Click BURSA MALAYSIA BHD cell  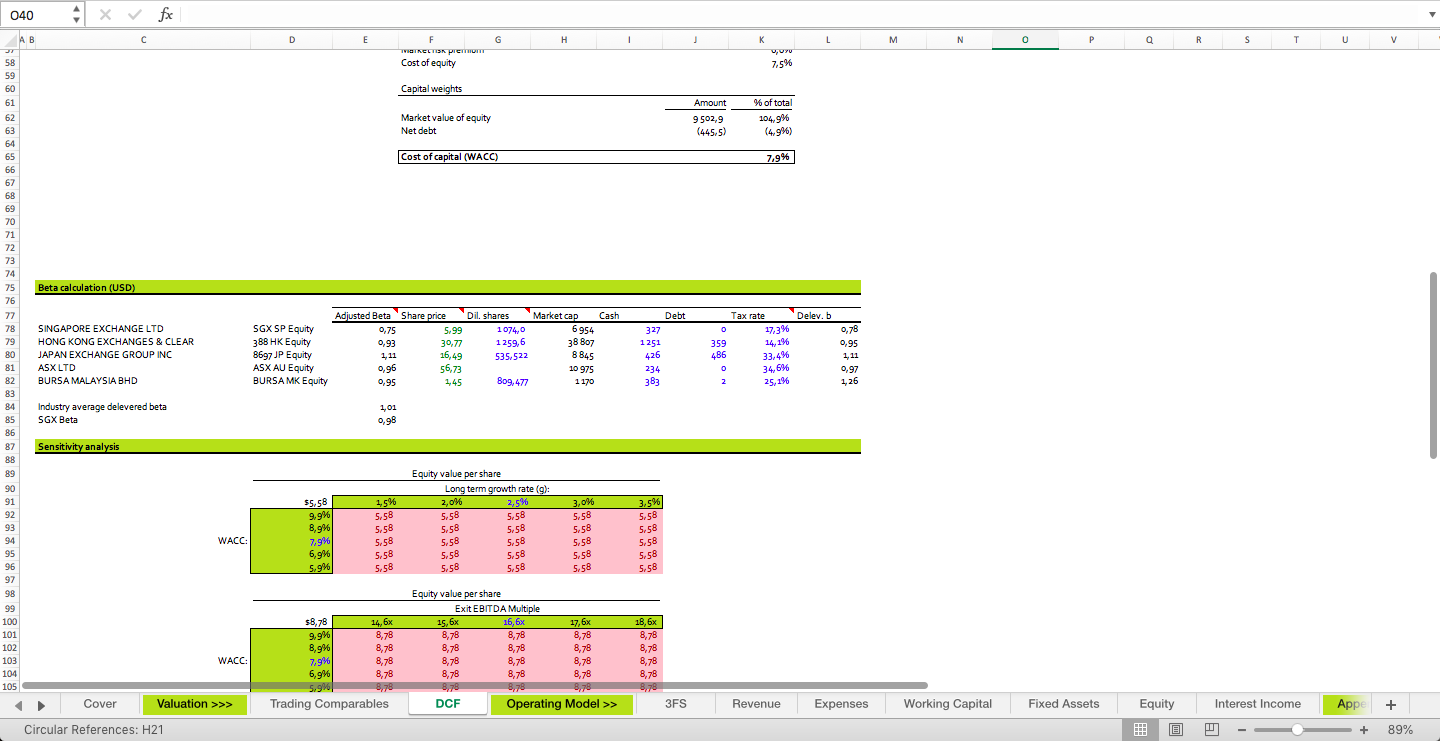tap(88, 381)
